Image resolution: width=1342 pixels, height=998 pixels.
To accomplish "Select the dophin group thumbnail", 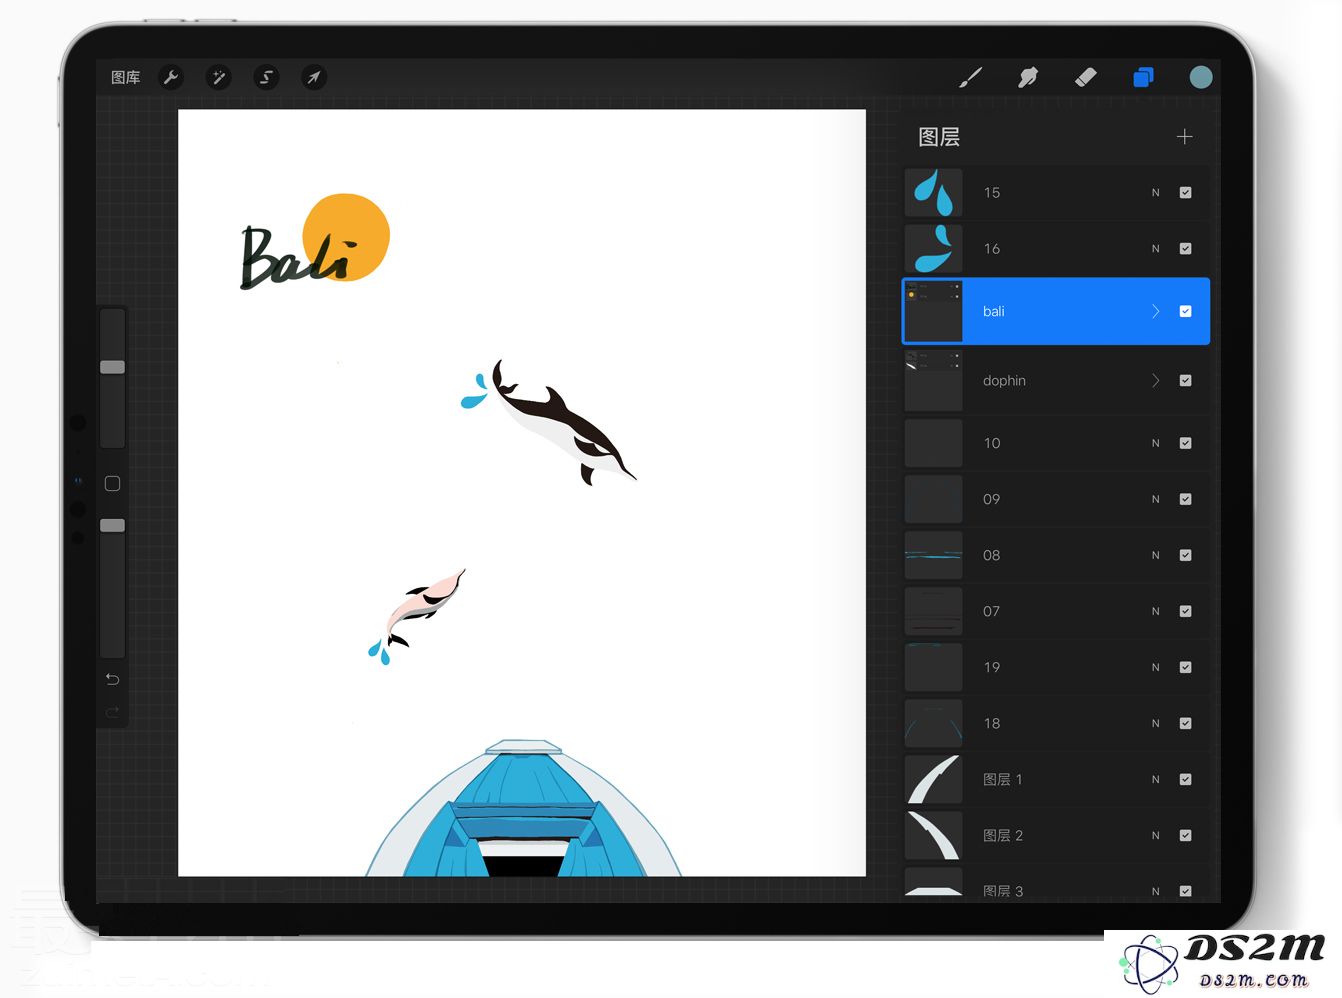I will tap(933, 380).
